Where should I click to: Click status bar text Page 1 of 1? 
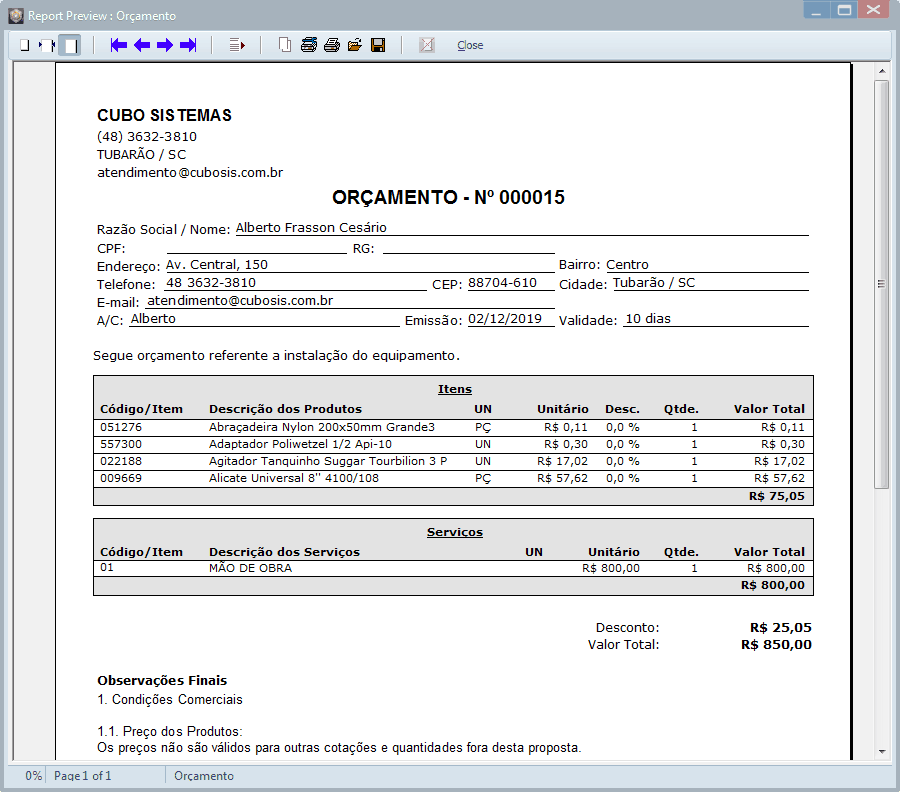click(83, 776)
